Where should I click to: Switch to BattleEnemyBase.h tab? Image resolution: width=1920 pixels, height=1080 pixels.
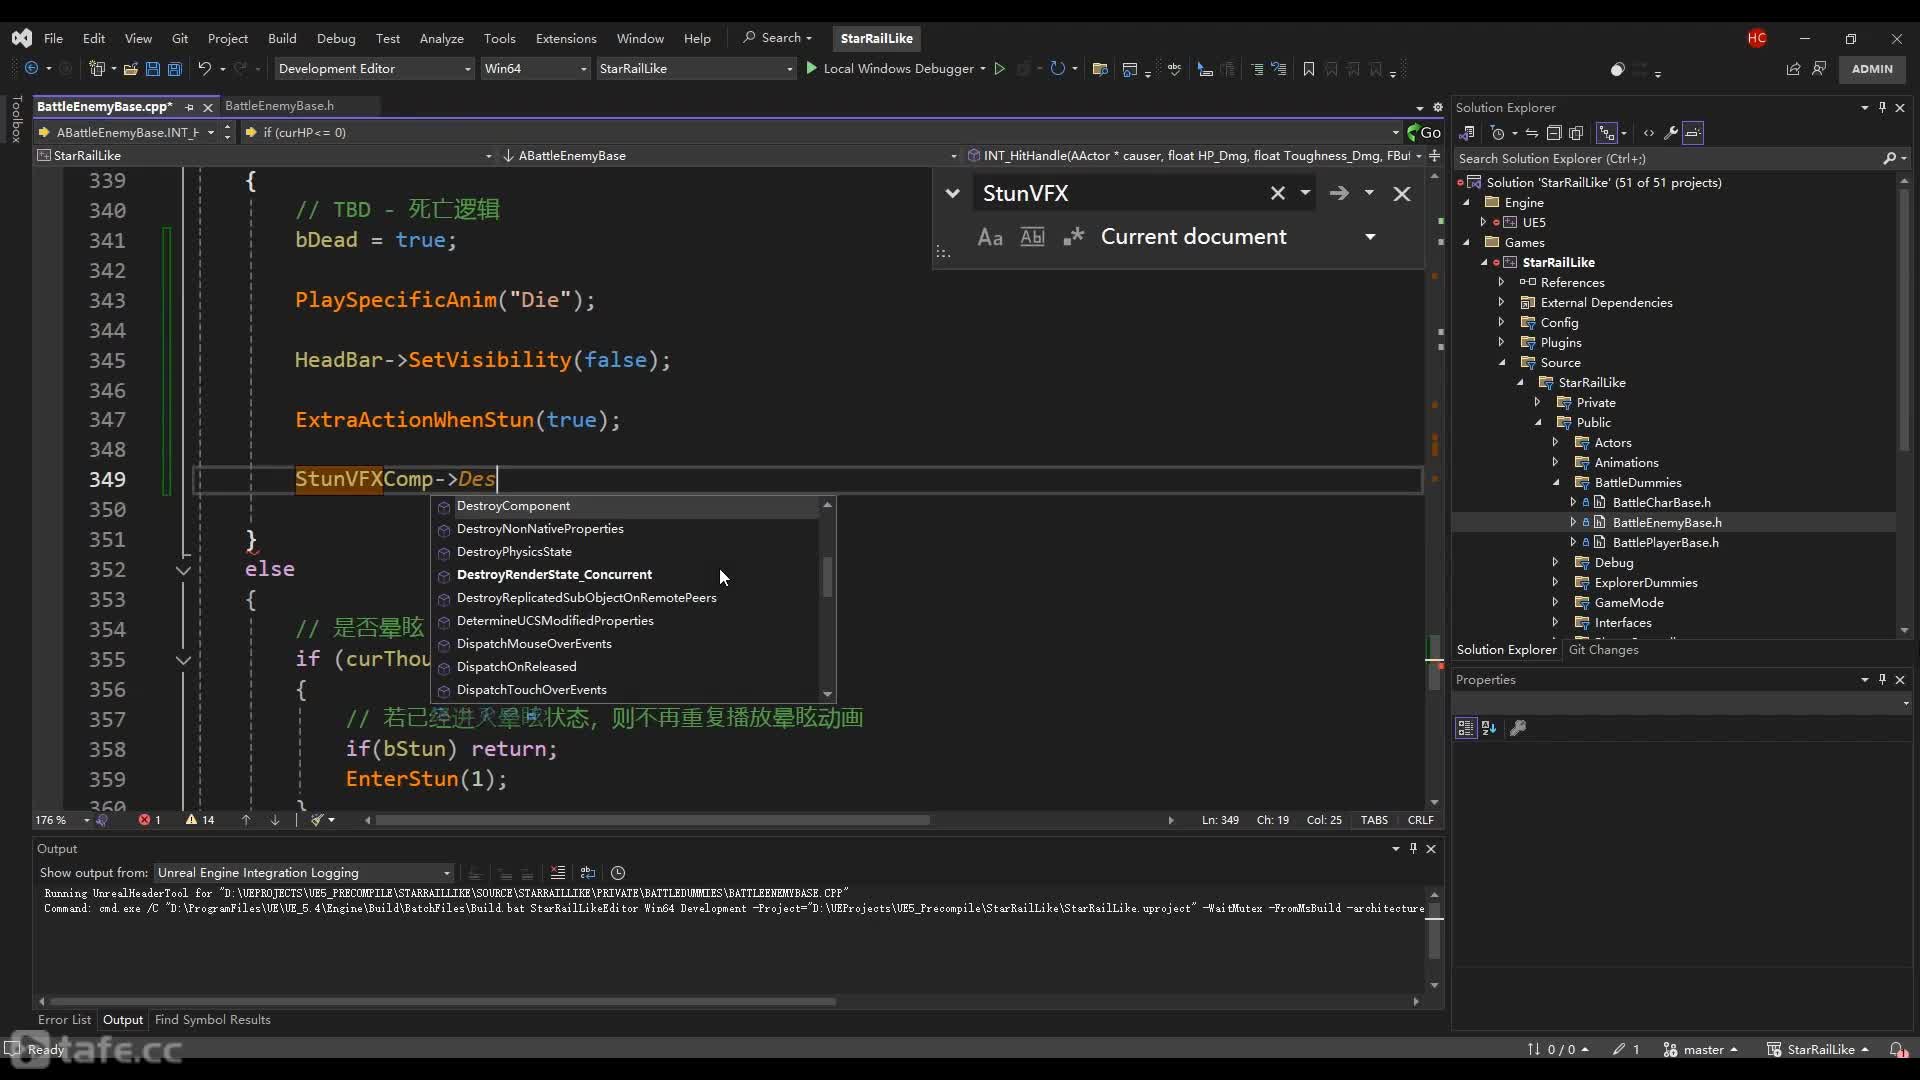279,106
